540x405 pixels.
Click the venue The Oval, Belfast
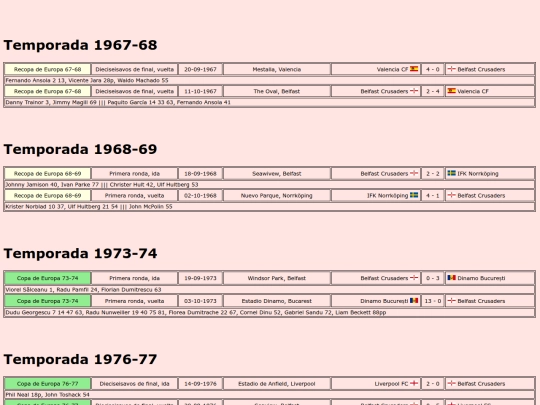277,91
